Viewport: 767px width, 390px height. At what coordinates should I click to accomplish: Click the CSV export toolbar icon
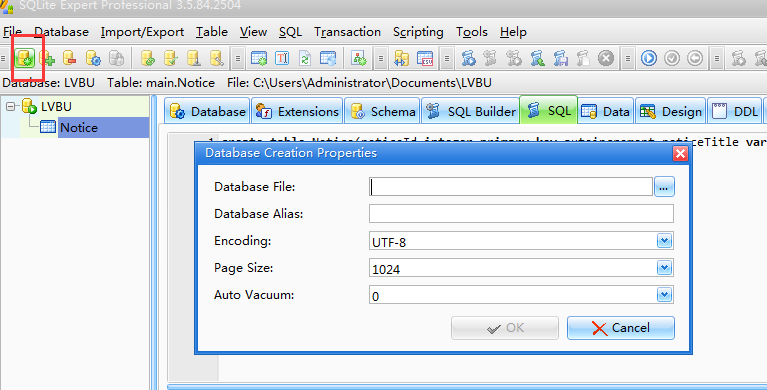click(x=425, y=58)
